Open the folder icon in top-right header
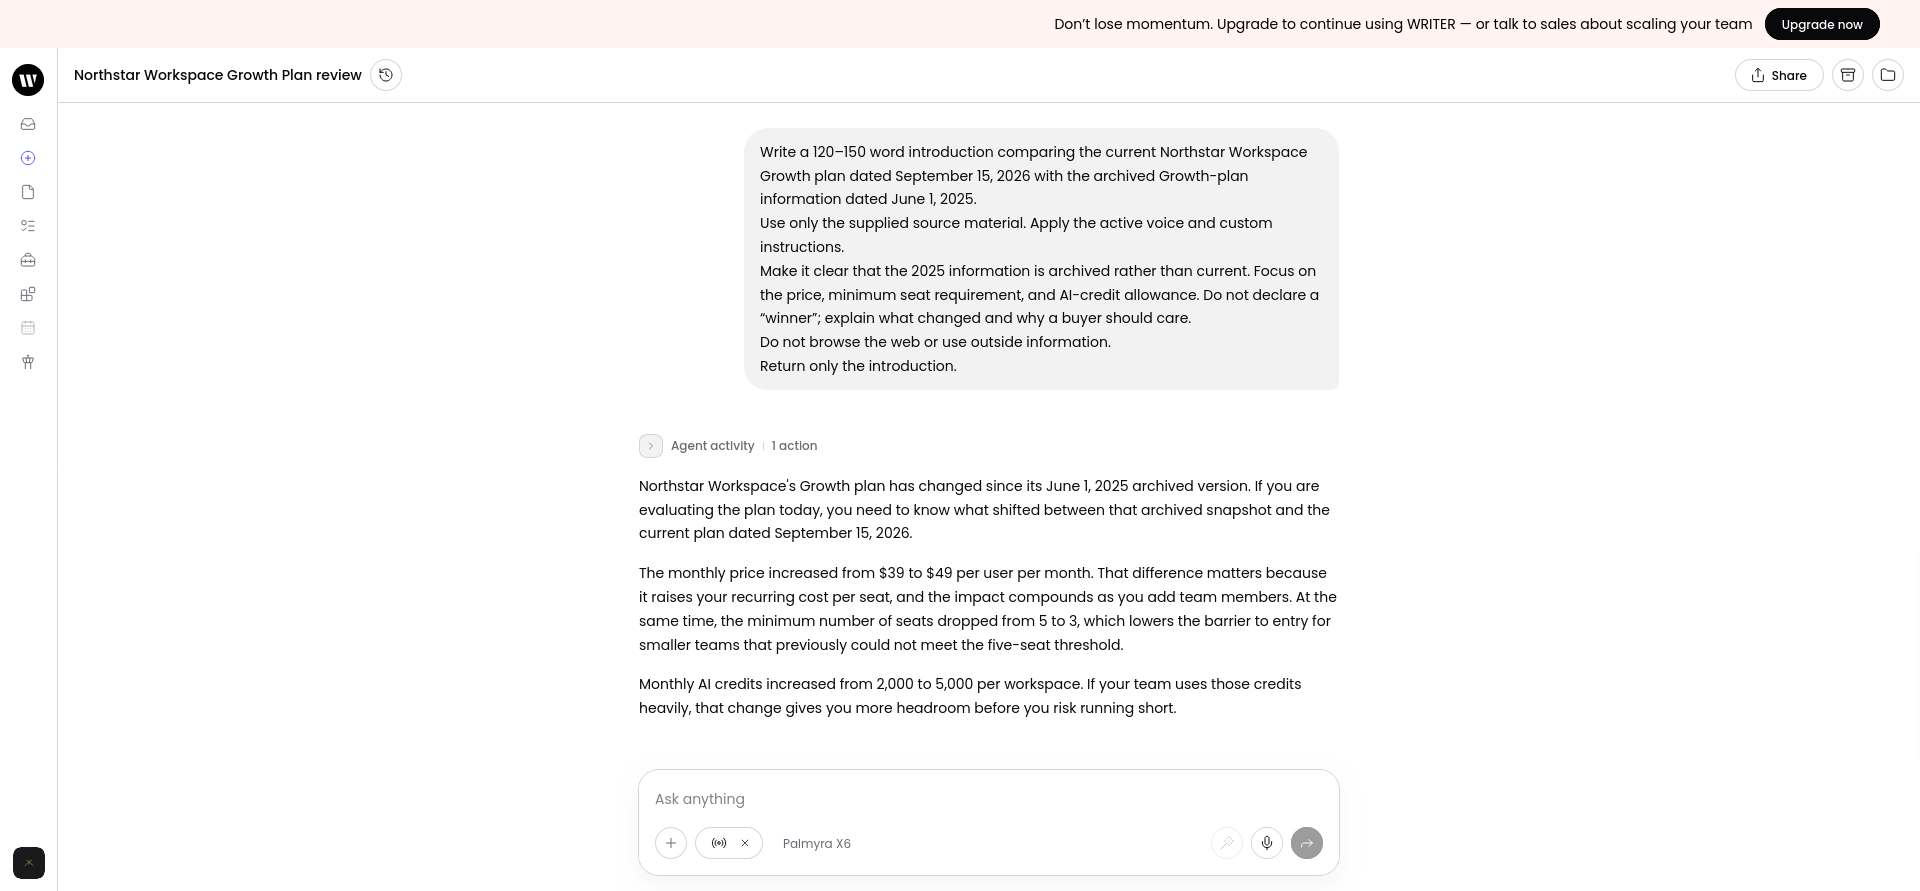Viewport: 1920px width, 891px height. tap(1888, 75)
